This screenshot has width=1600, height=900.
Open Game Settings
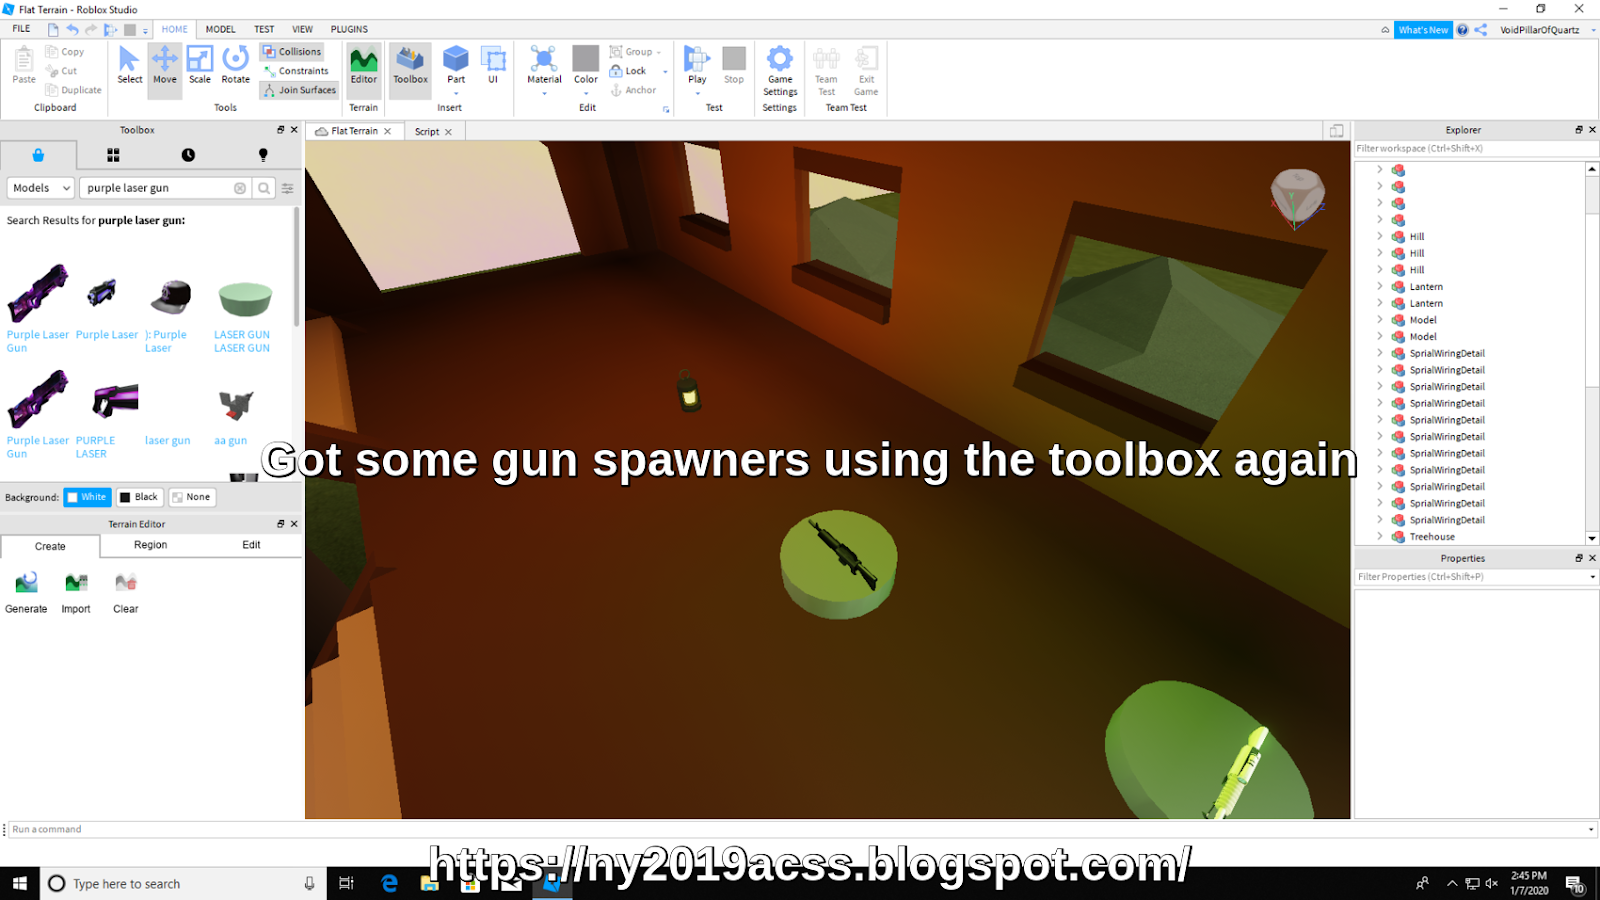(x=780, y=70)
